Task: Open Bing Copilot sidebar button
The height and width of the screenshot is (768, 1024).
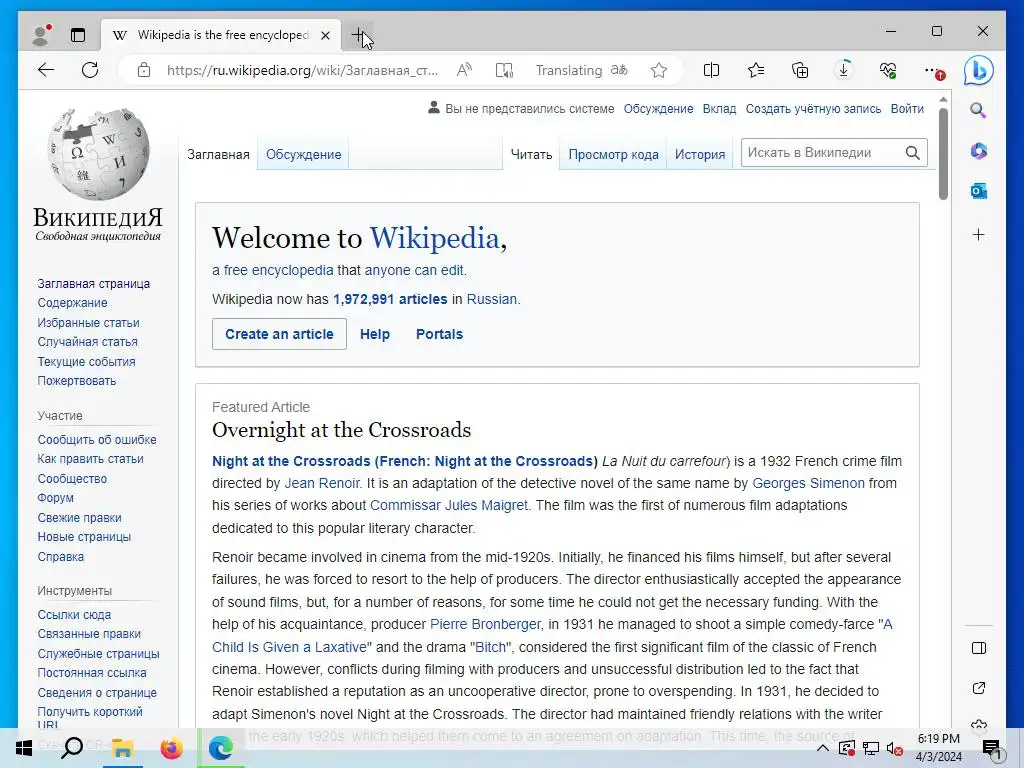Action: pos(978,71)
